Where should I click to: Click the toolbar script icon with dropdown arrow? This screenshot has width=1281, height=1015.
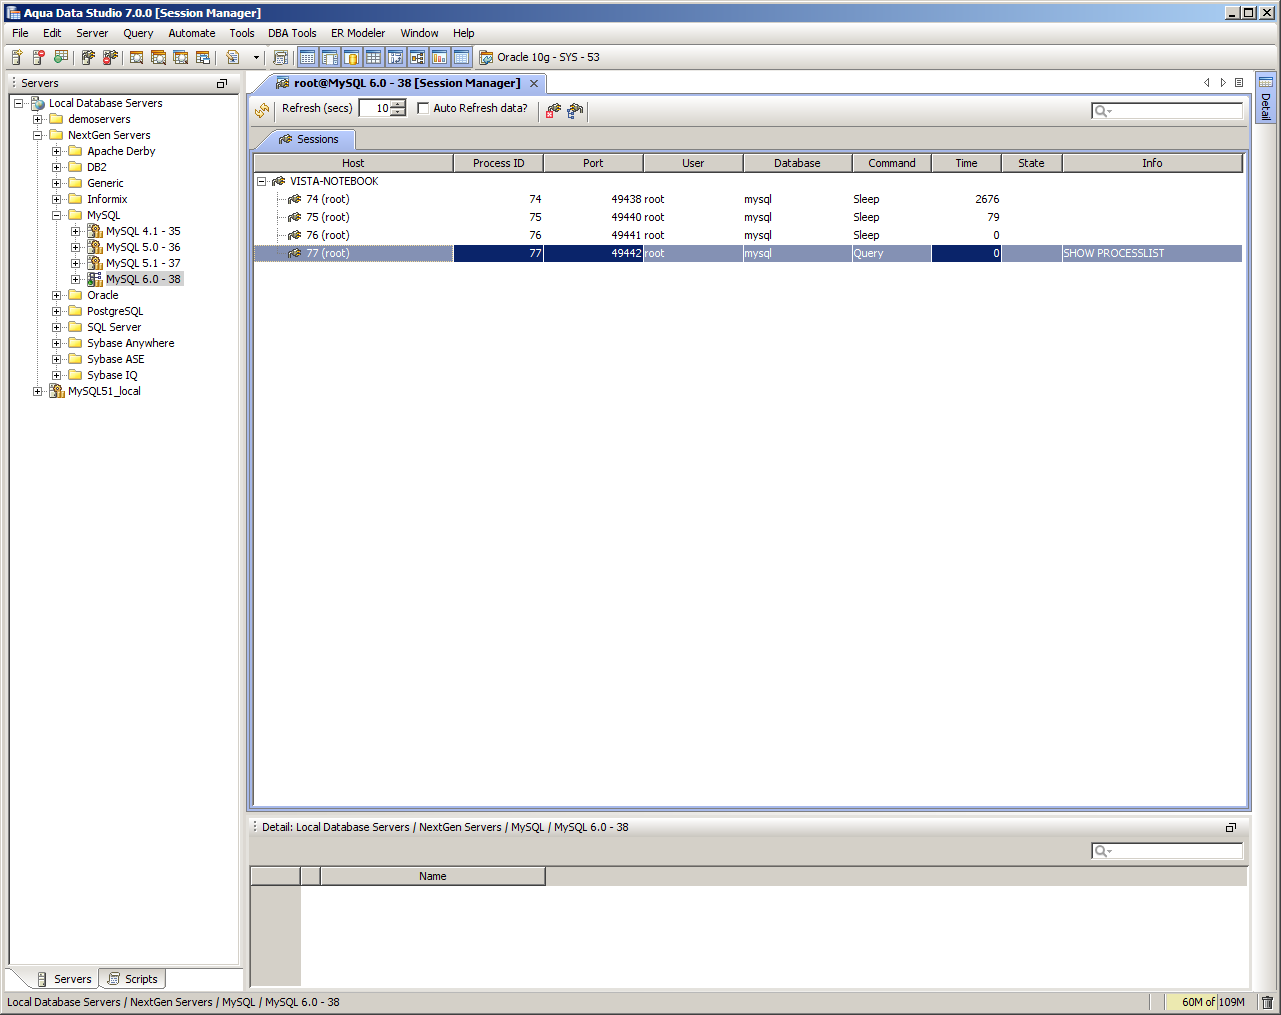(x=233, y=57)
